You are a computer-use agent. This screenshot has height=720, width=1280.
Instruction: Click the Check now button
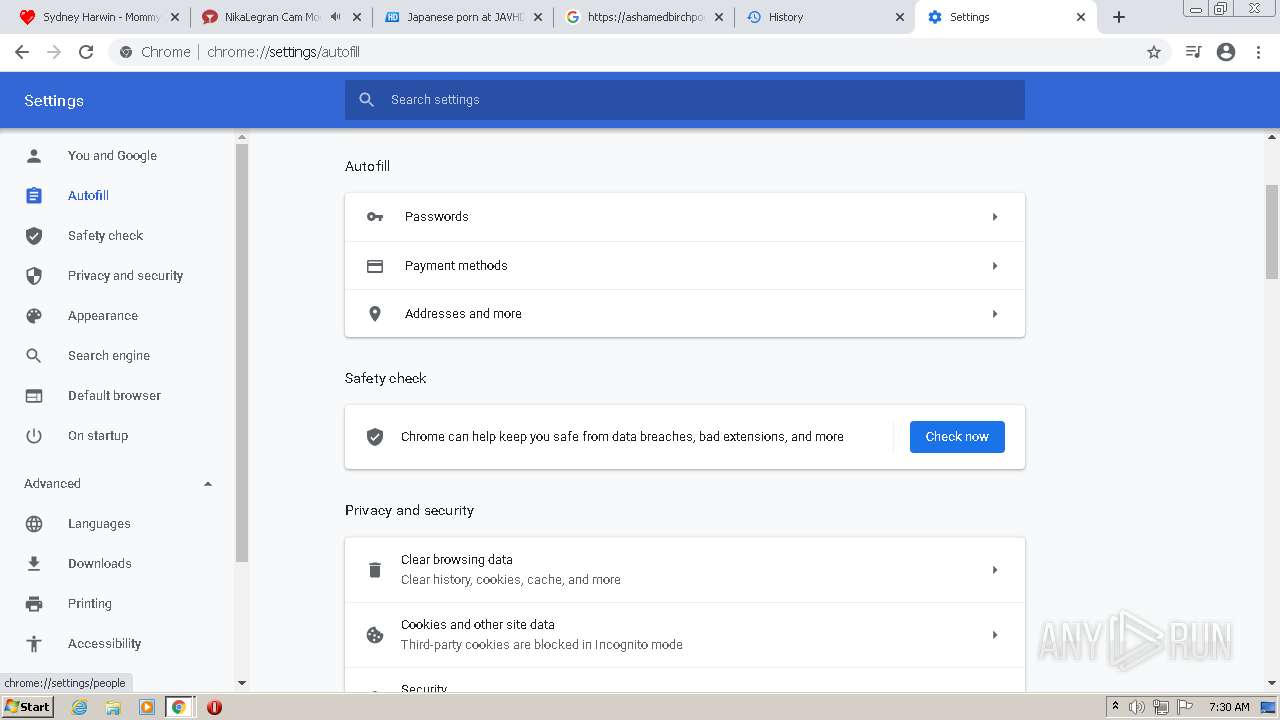coord(957,437)
